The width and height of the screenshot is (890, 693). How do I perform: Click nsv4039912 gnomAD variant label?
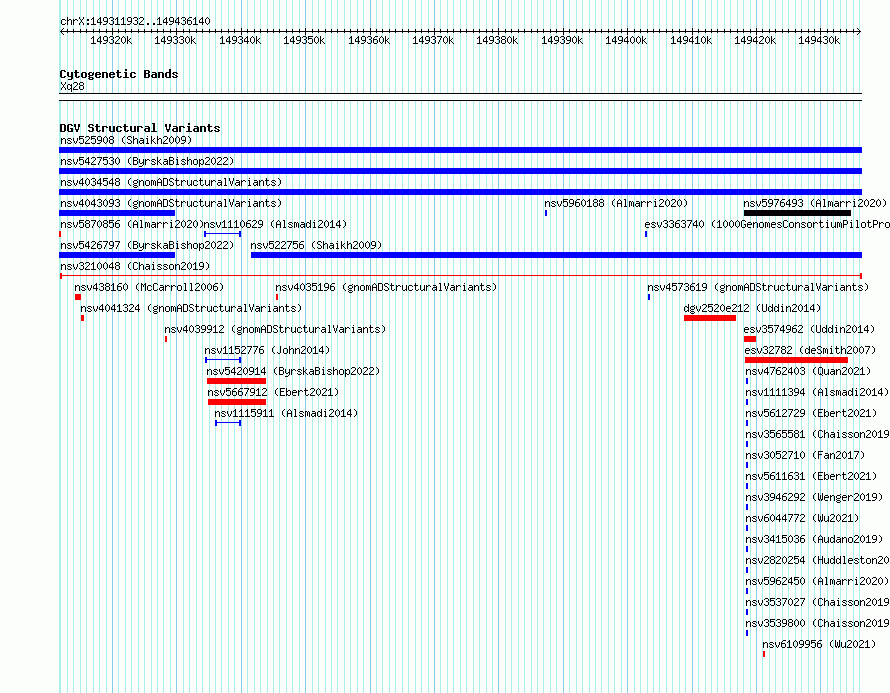[275, 329]
